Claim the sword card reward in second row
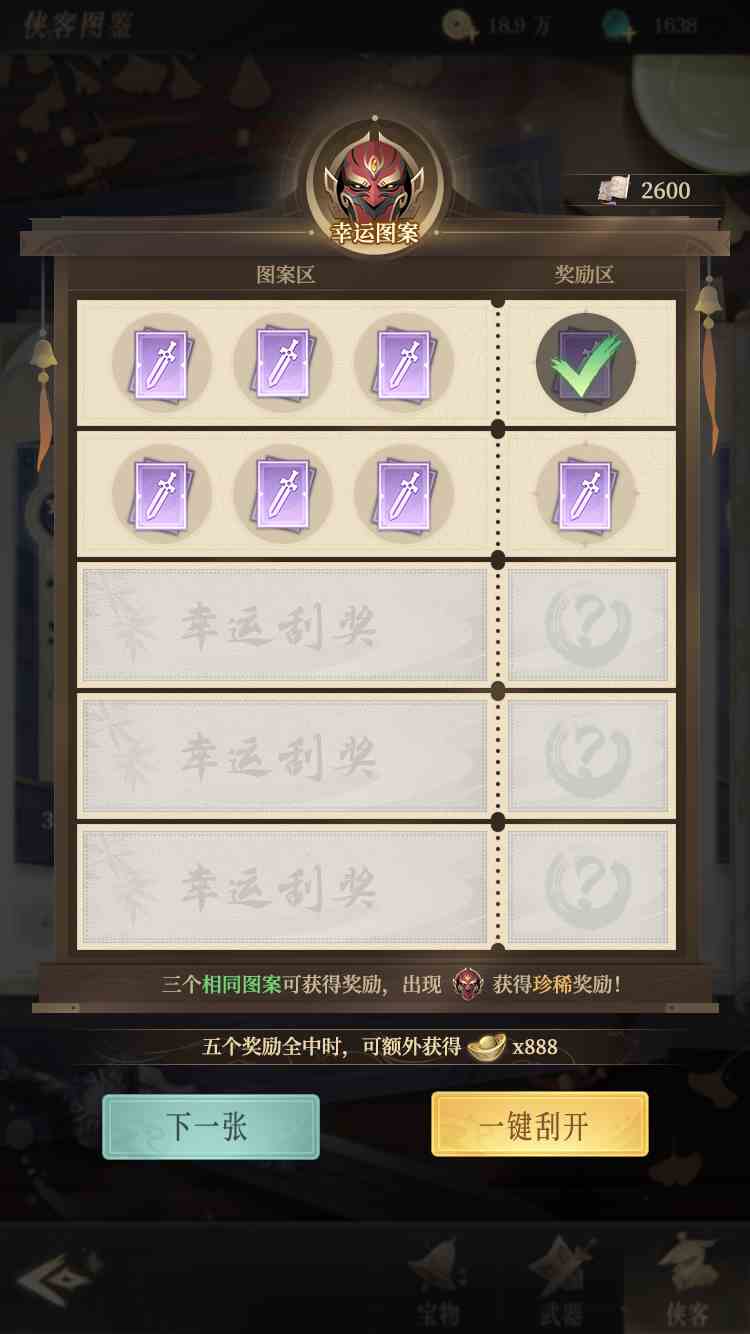Image resolution: width=750 pixels, height=1334 pixels. [586, 494]
